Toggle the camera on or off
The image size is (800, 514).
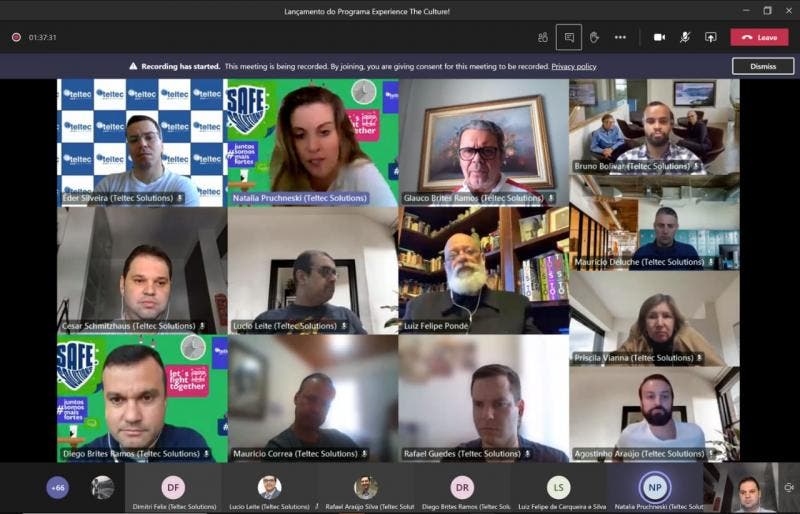(659, 37)
